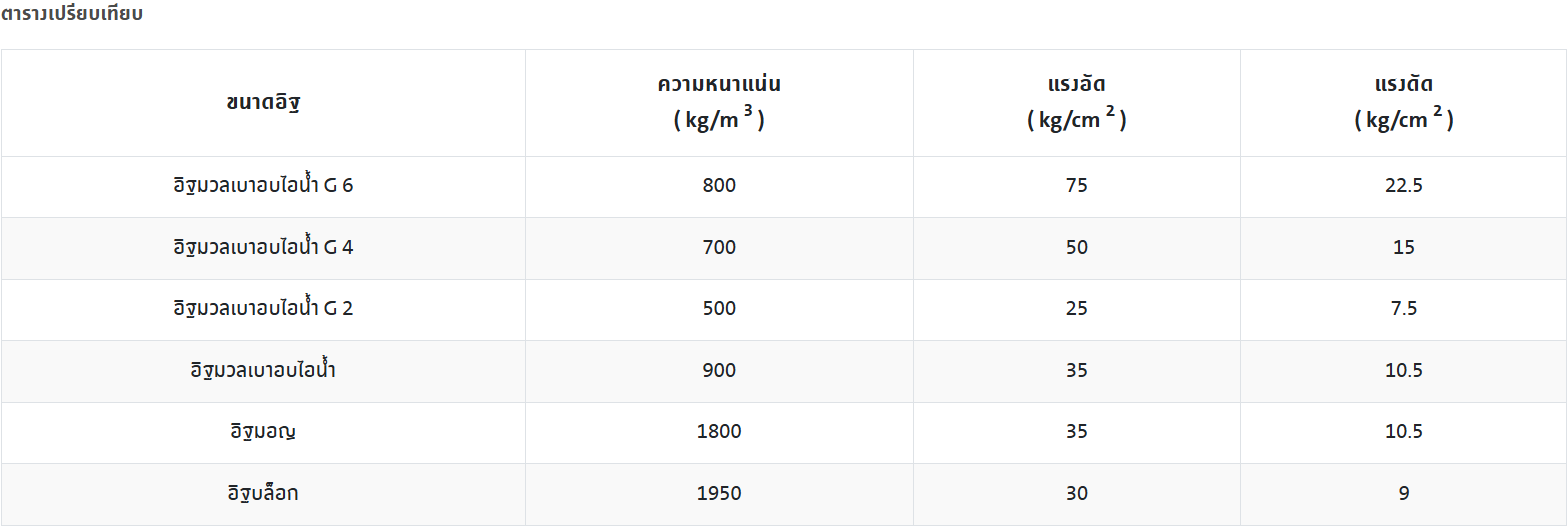Screen dimensions: 1567x526
Task: Select the compressive strength value 50
Action: click(1076, 247)
